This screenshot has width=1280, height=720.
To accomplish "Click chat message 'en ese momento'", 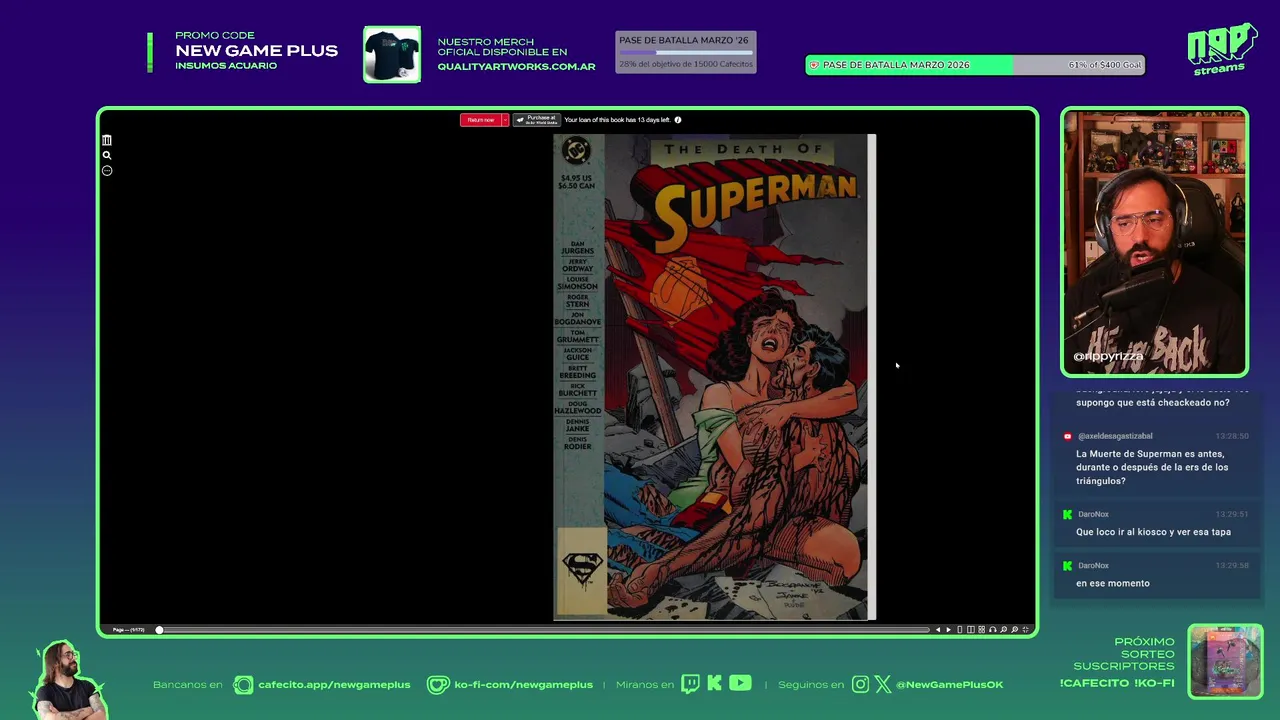I will click(1113, 583).
